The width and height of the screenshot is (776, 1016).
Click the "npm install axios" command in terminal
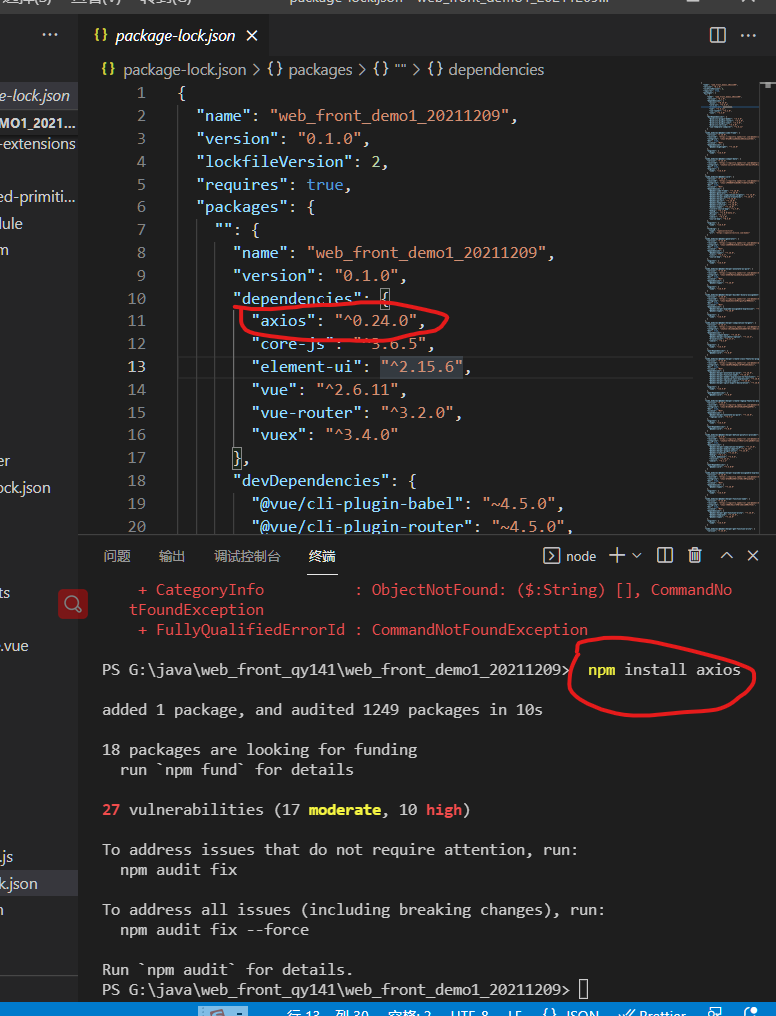pos(664,669)
